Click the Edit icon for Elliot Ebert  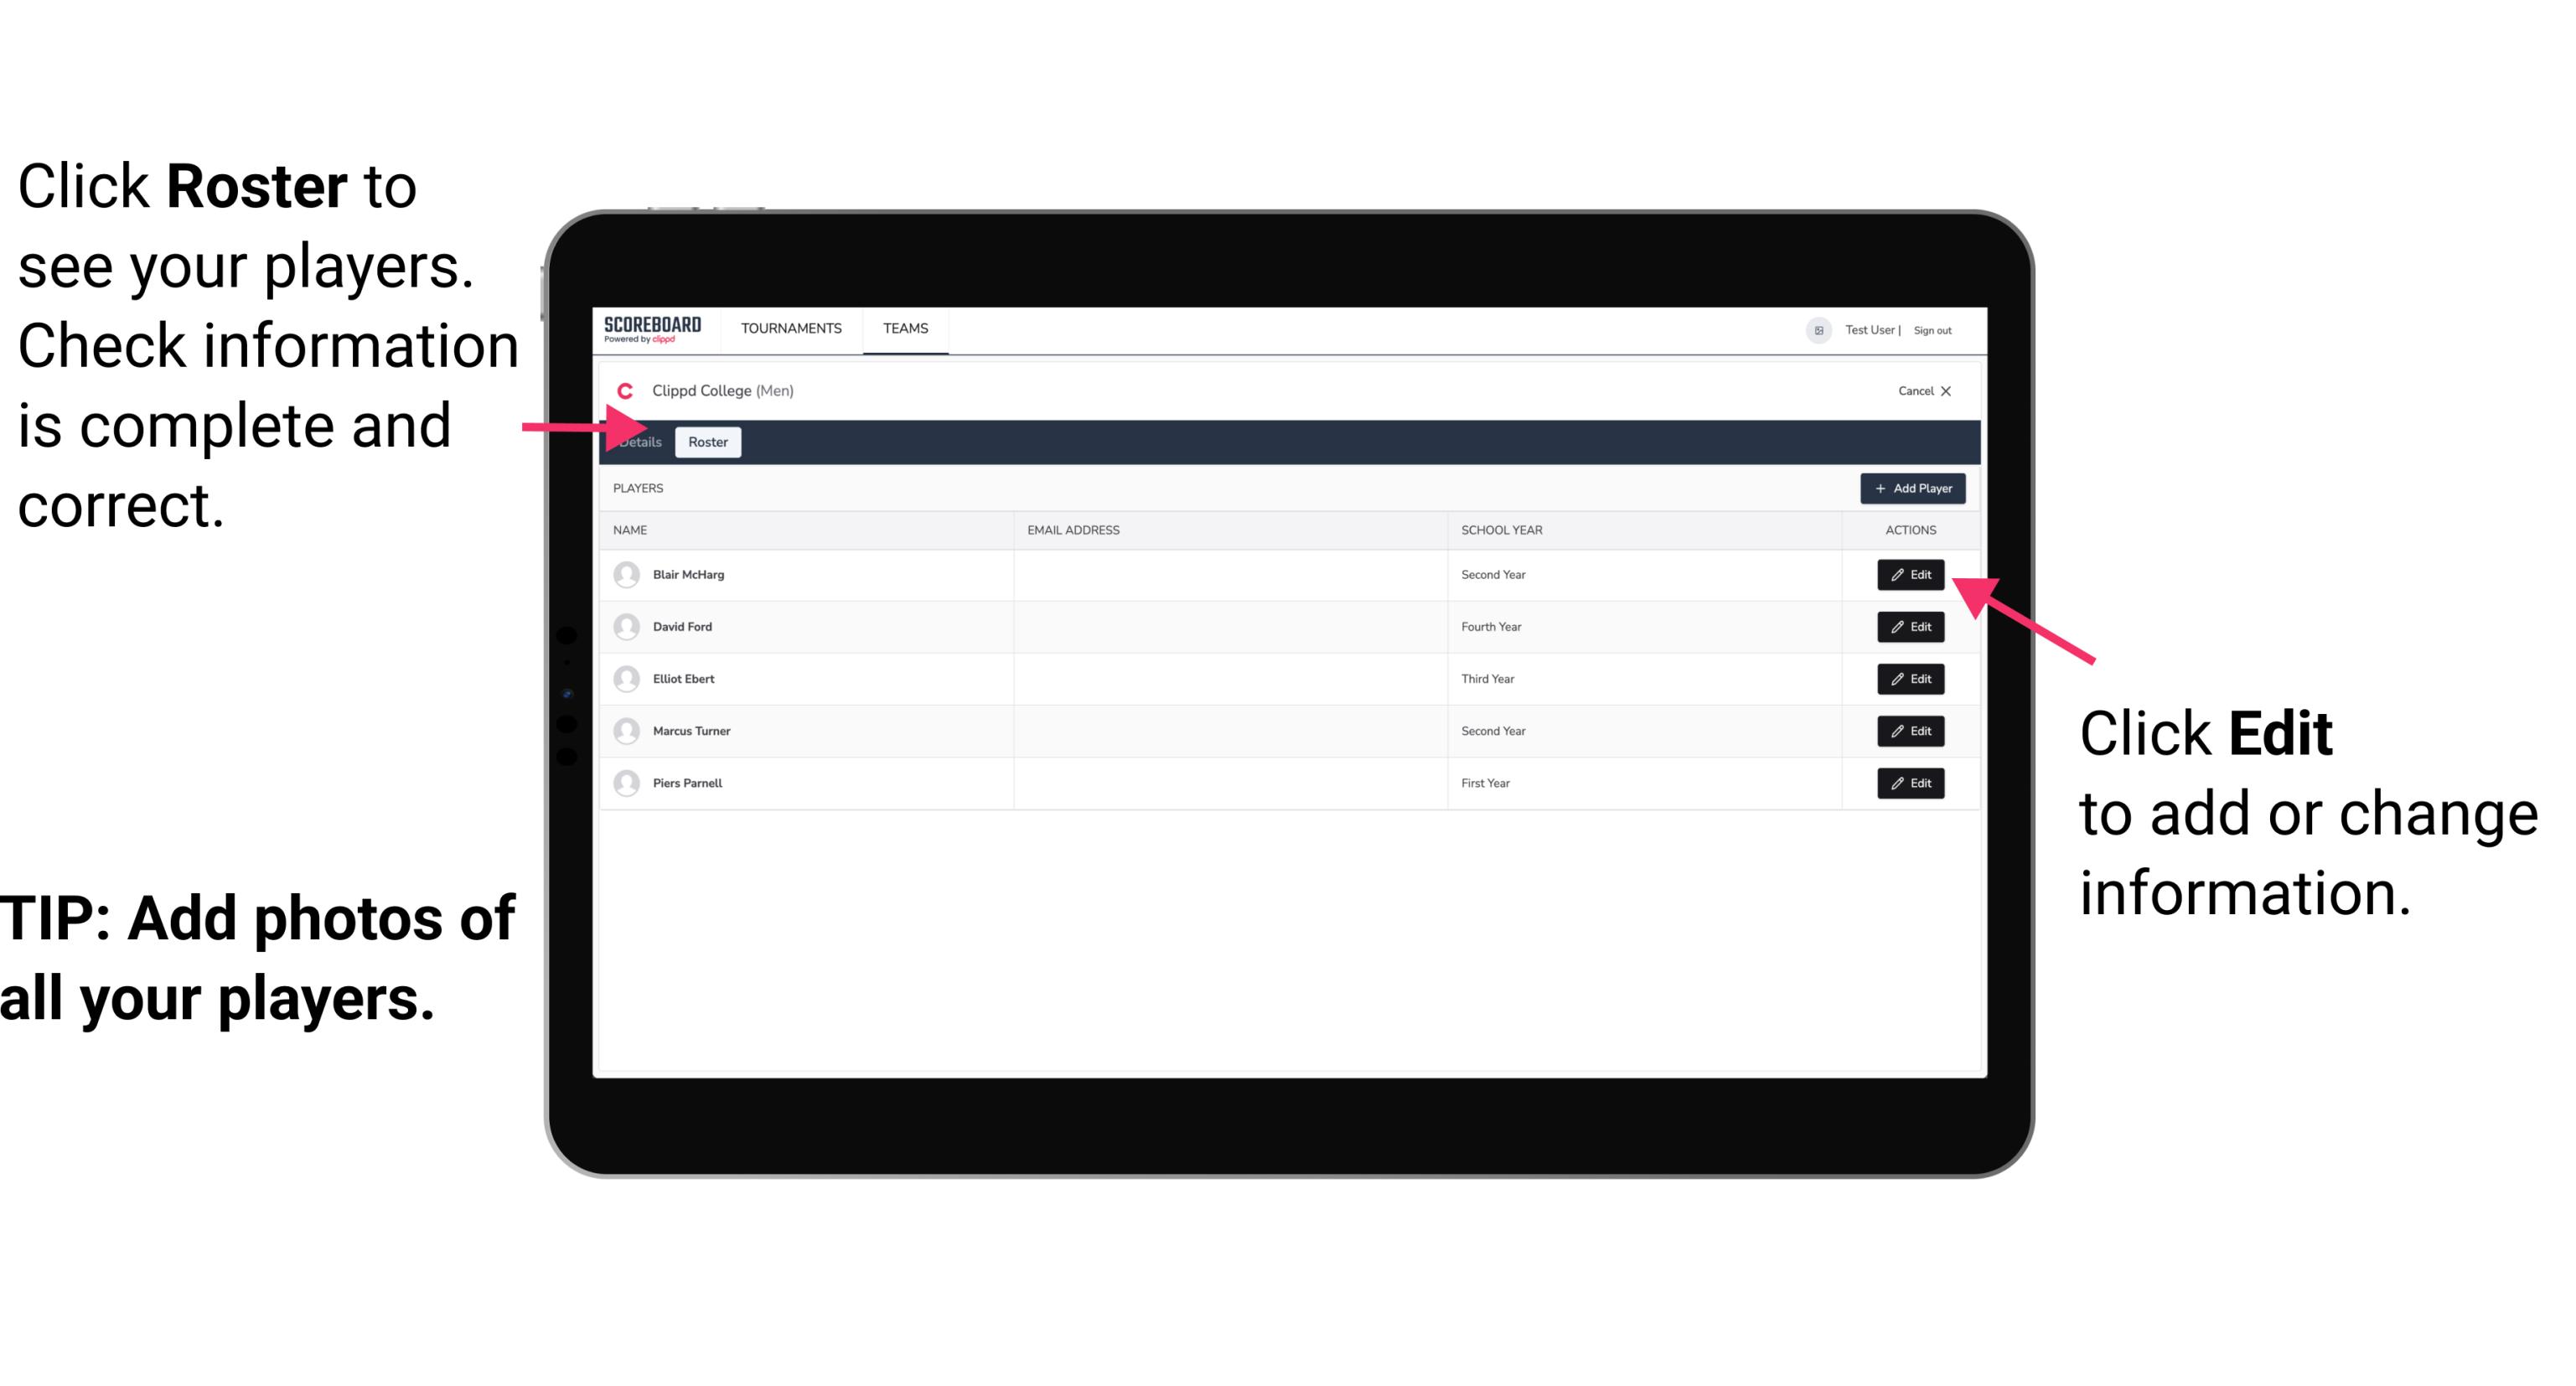(x=1911, y=680)
